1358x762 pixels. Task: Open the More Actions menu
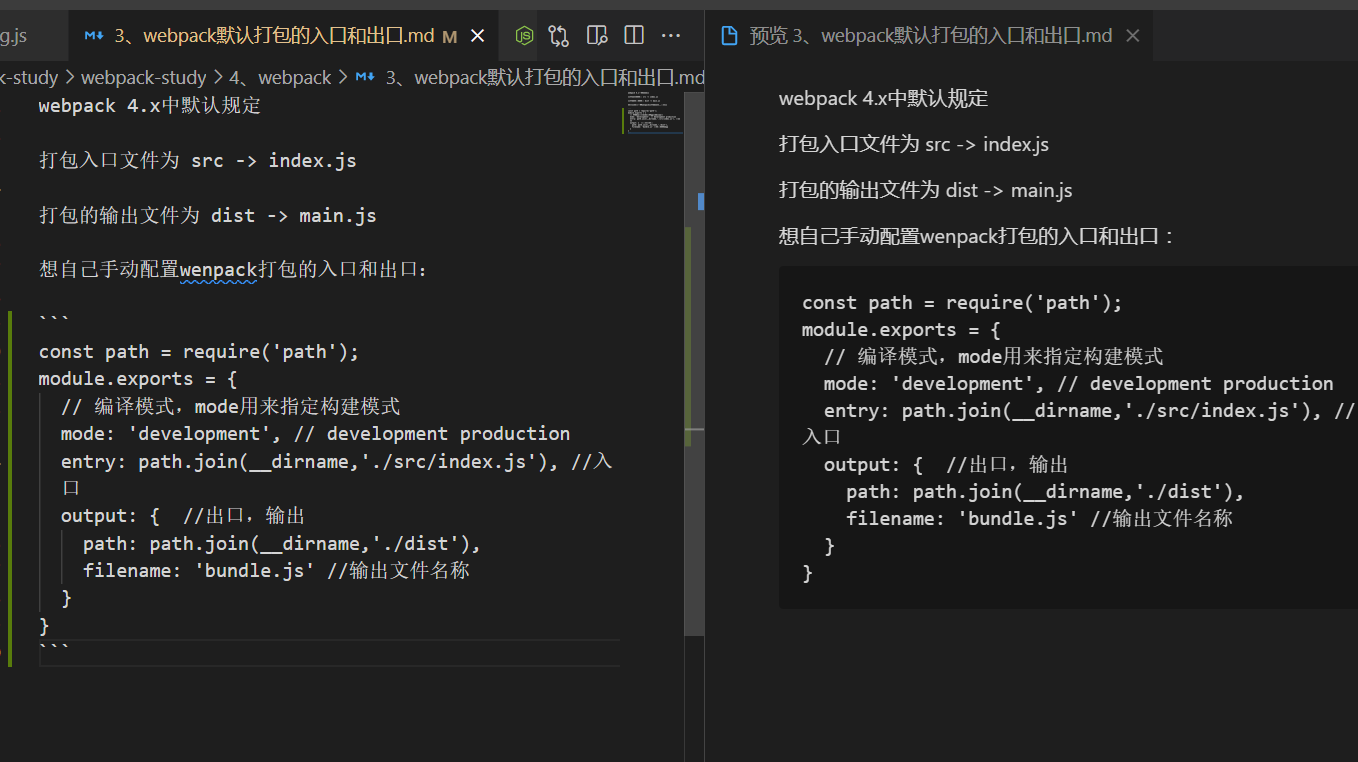click(671, 34)
